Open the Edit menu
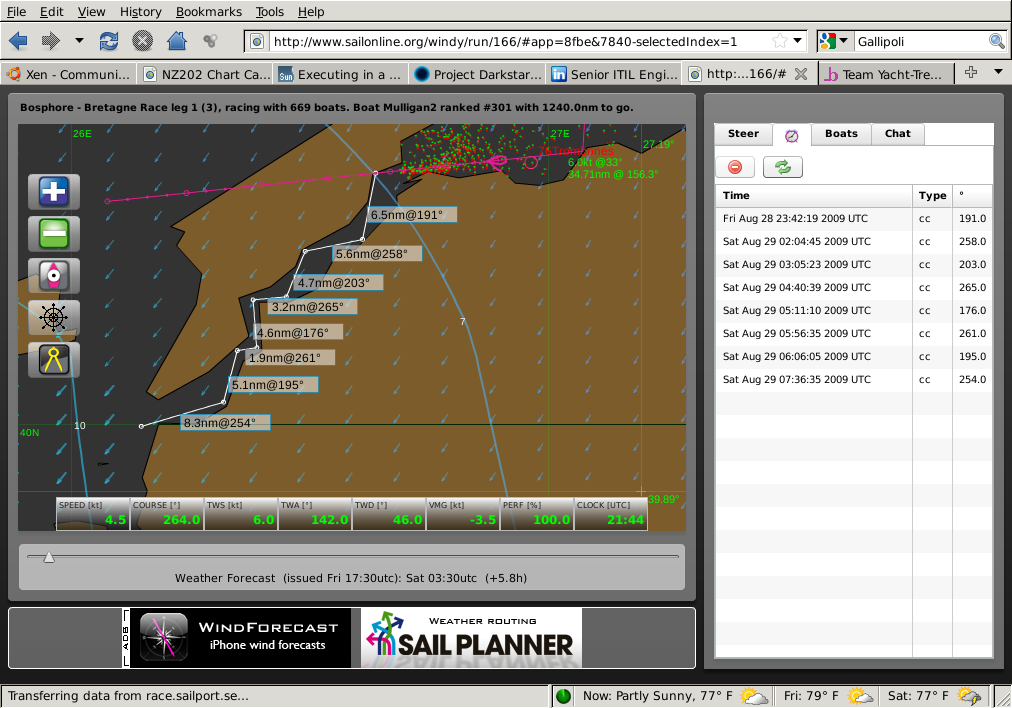1012x708 pixels. pos(52,12)
